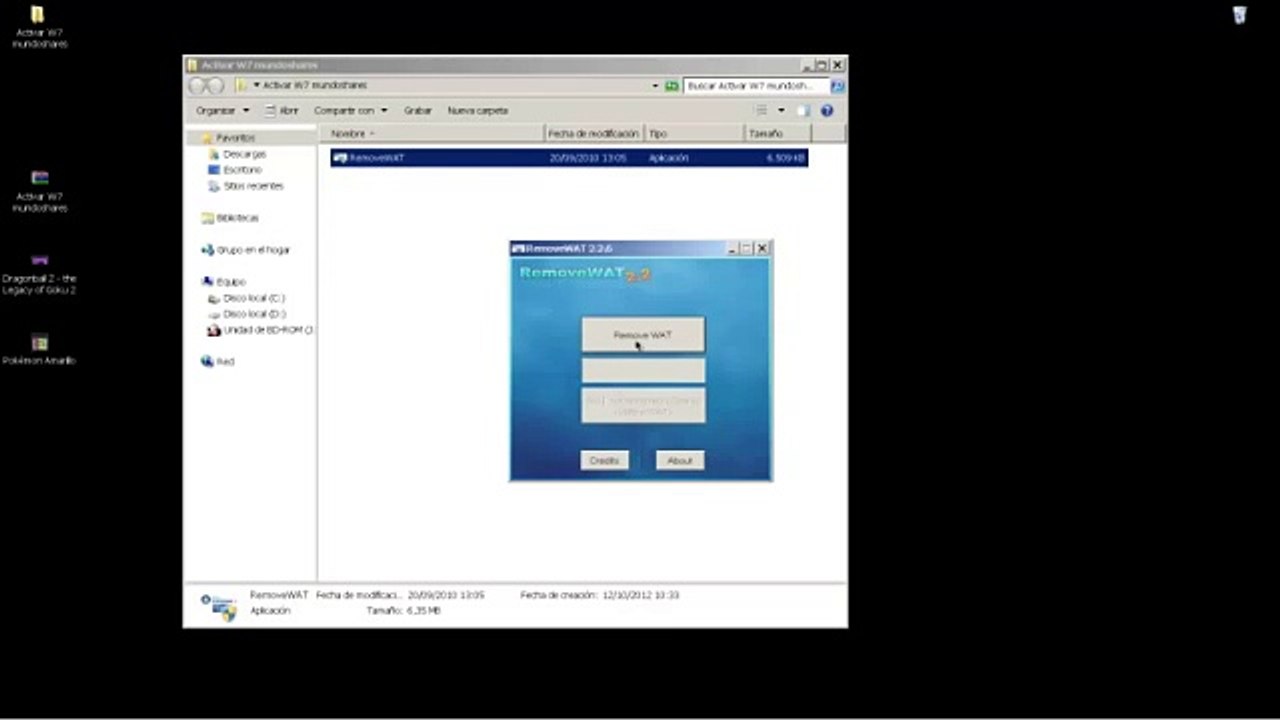The image size is (1280, 720).
Task: Click the search magnifier icon in Explorer
Action: 837,86
